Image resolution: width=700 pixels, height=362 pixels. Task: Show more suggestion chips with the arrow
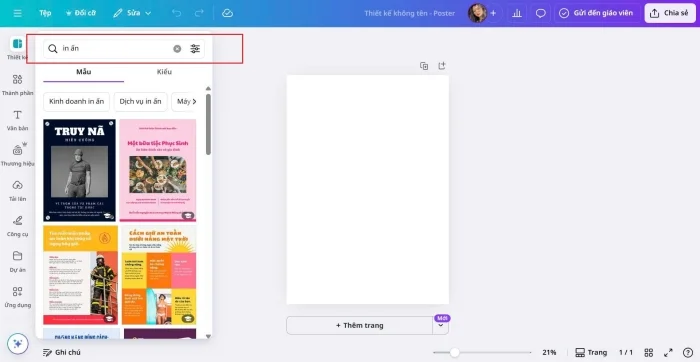point(194,102)
